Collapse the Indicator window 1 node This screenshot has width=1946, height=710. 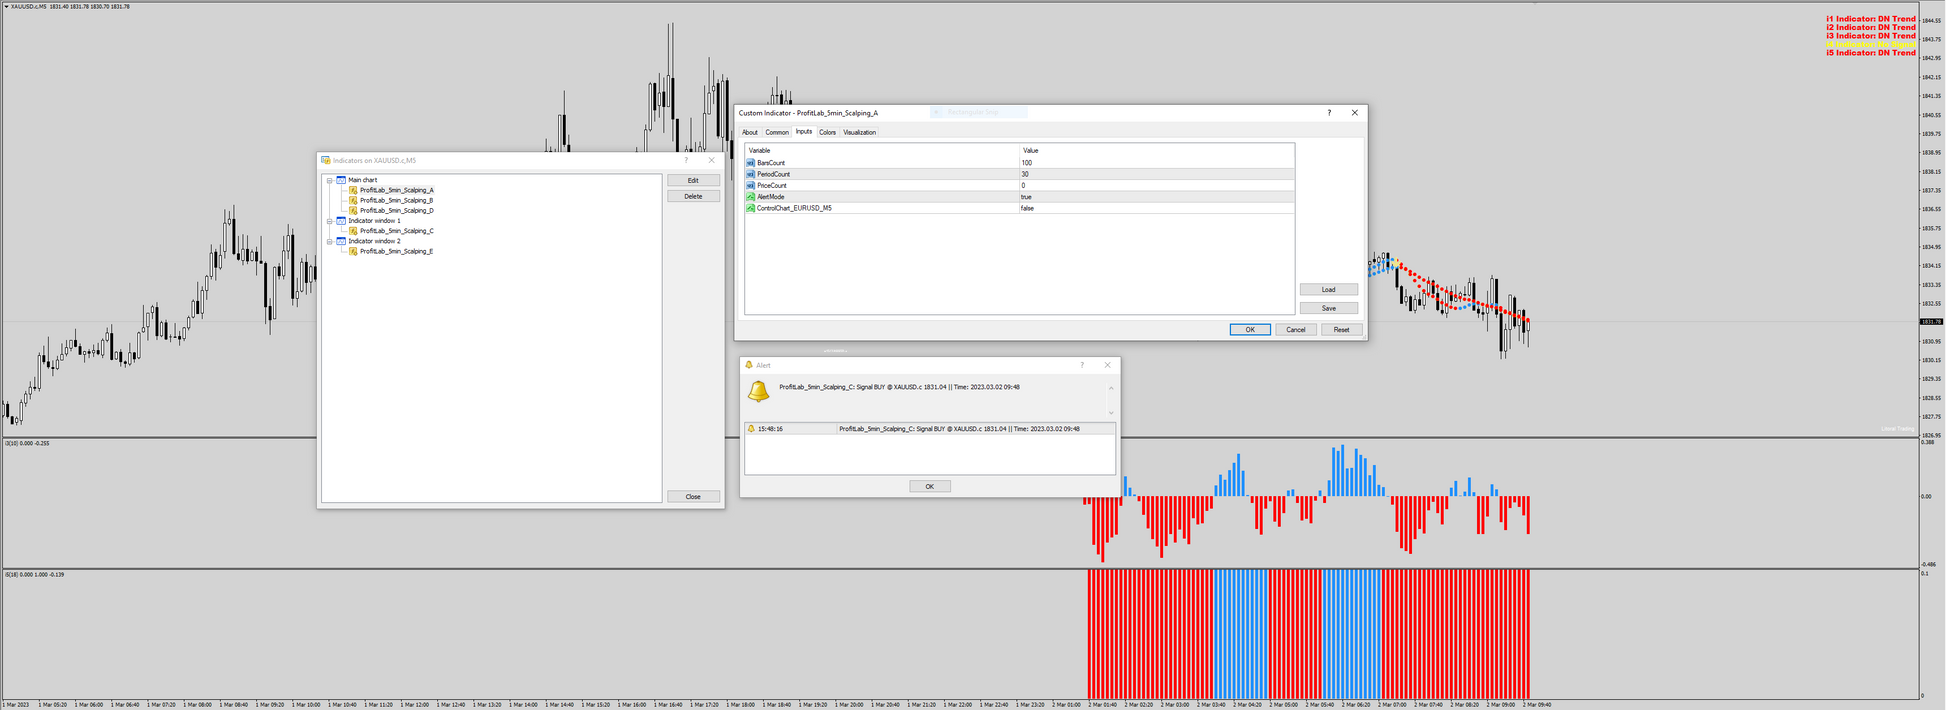[329, 221]
